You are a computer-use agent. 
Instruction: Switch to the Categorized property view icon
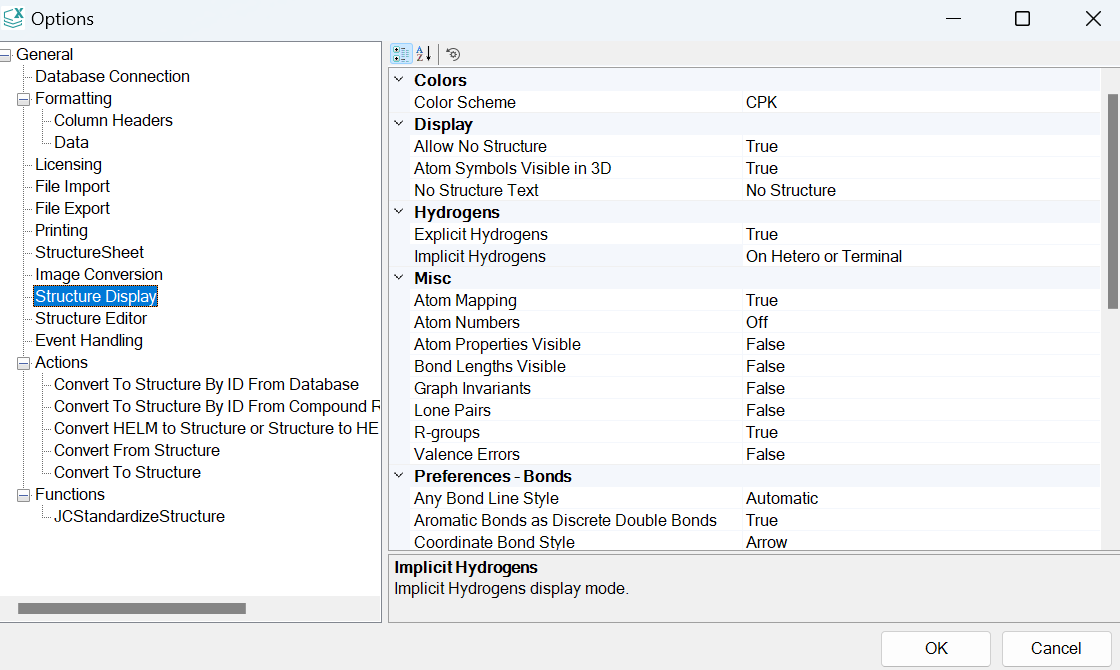point(401,54)
